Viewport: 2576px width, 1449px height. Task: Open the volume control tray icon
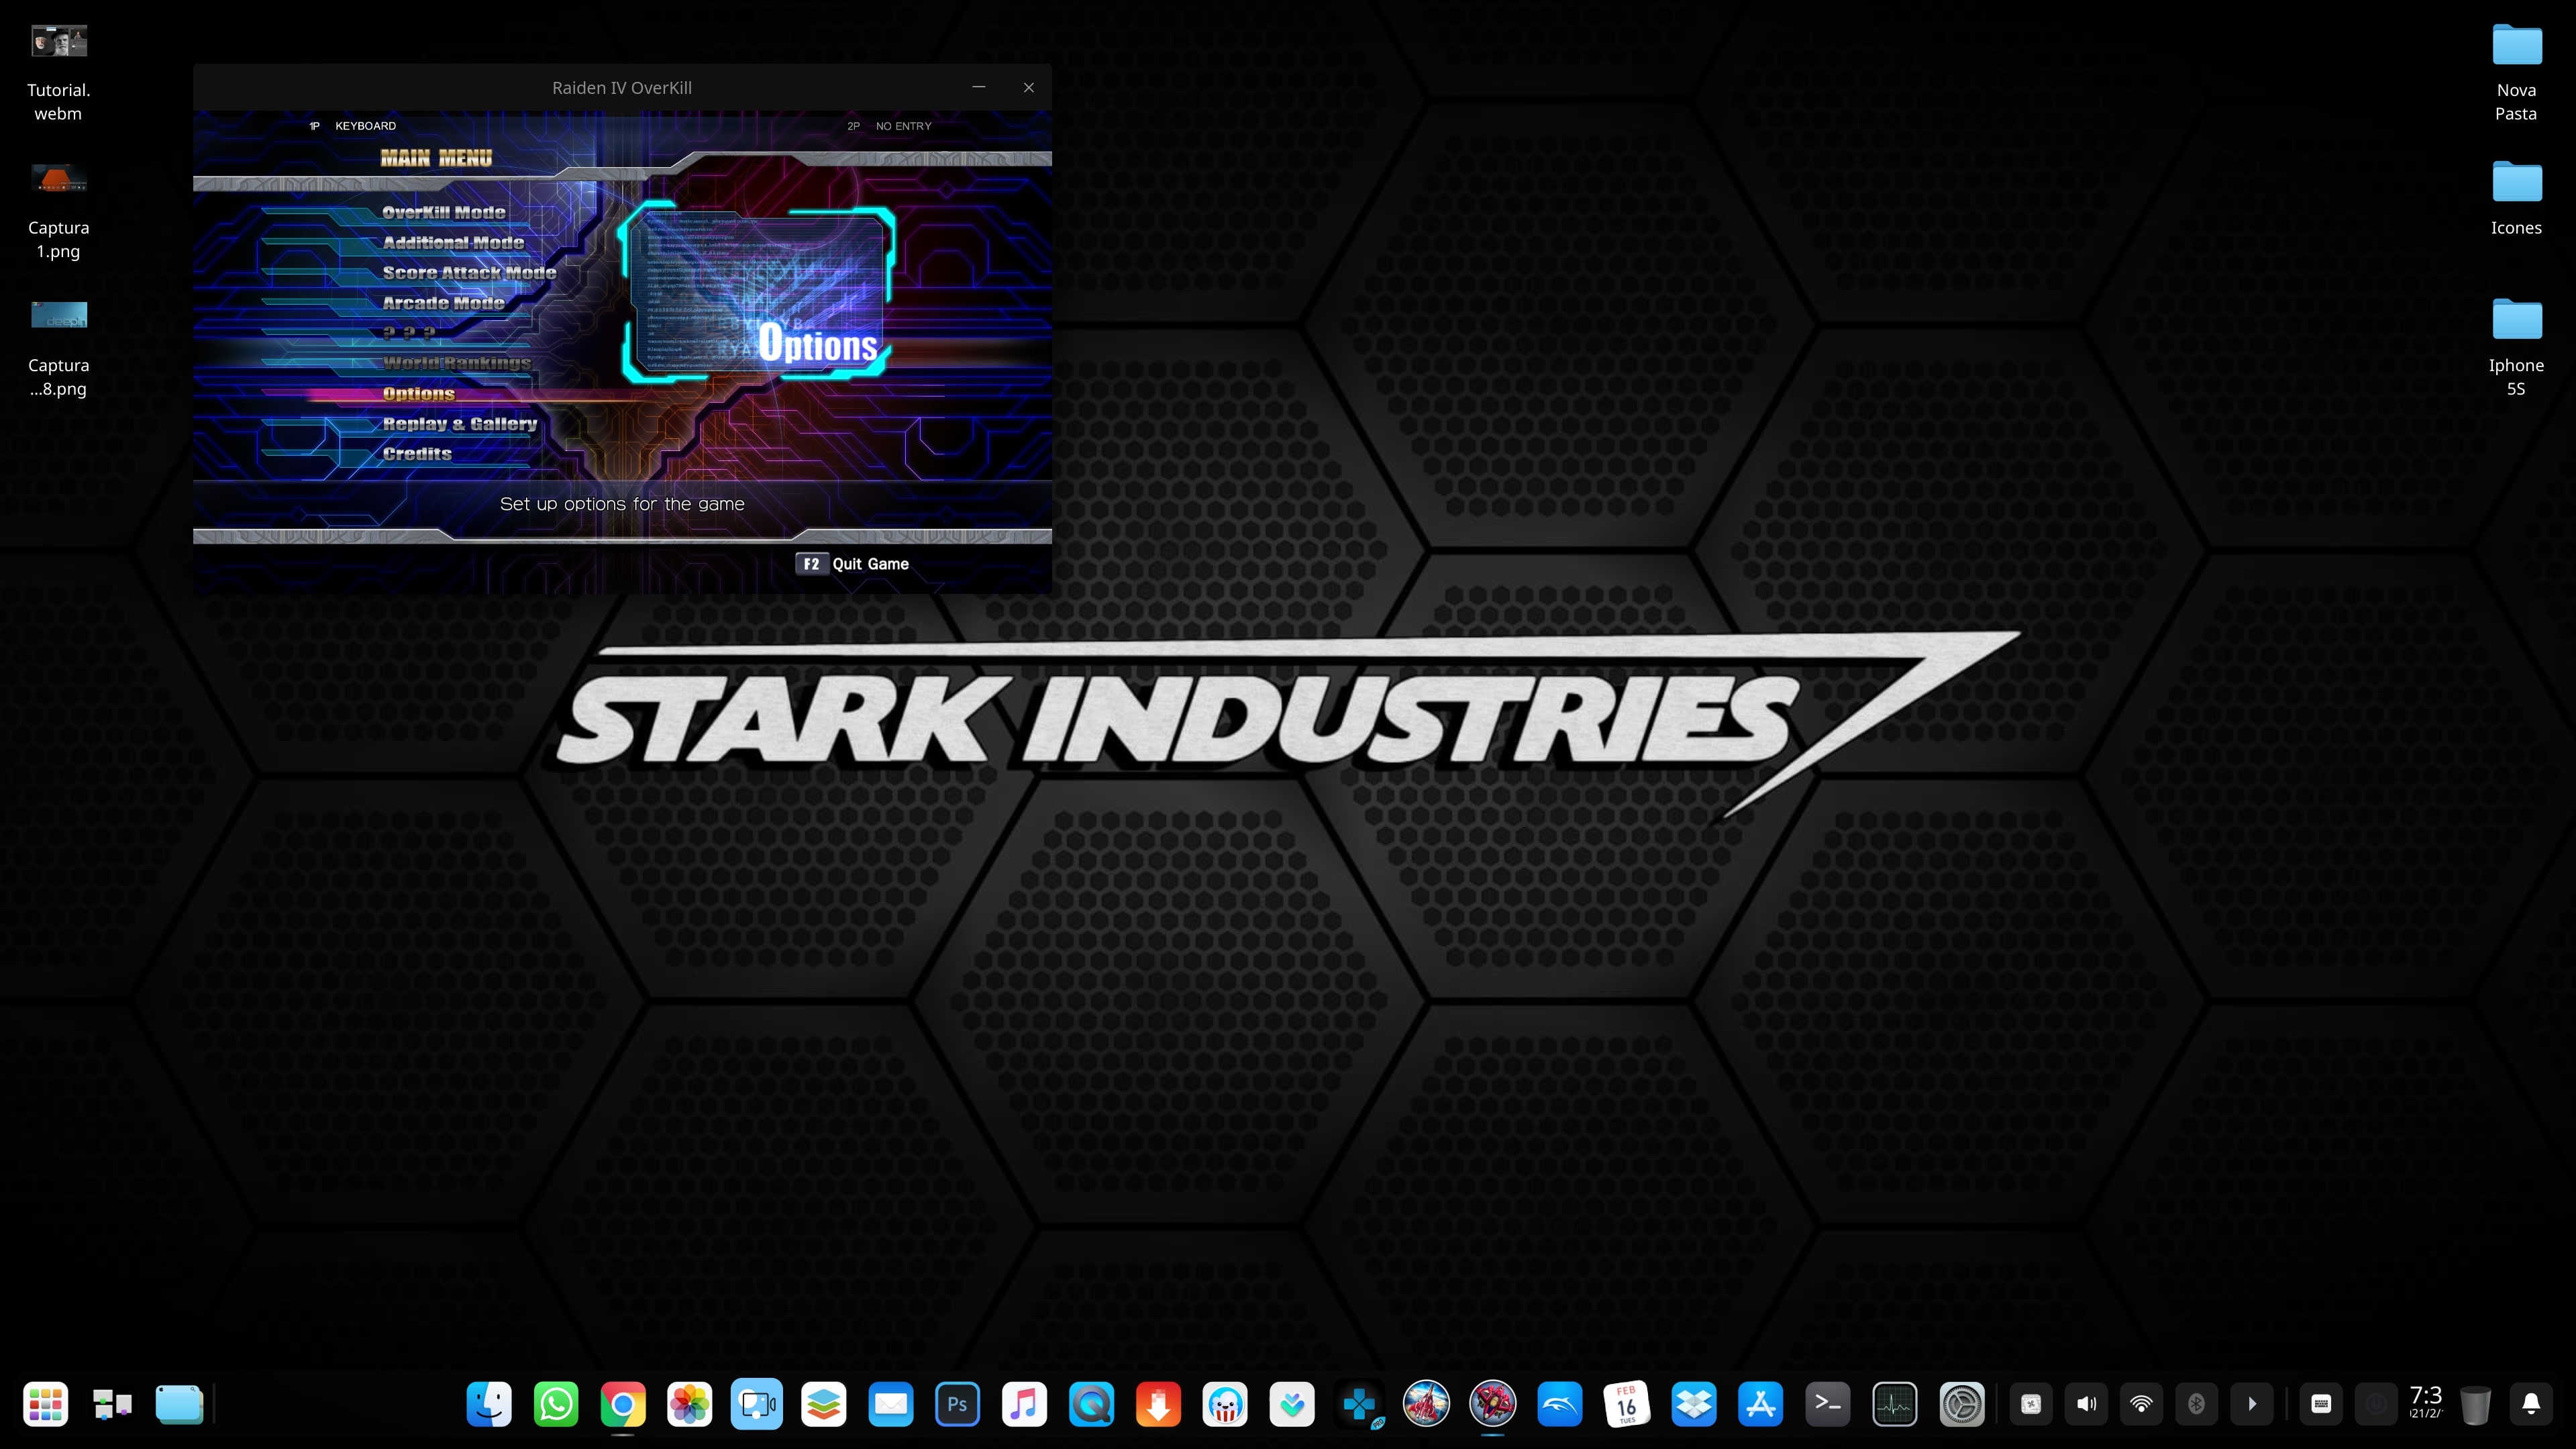(x=2086, y=1403)
